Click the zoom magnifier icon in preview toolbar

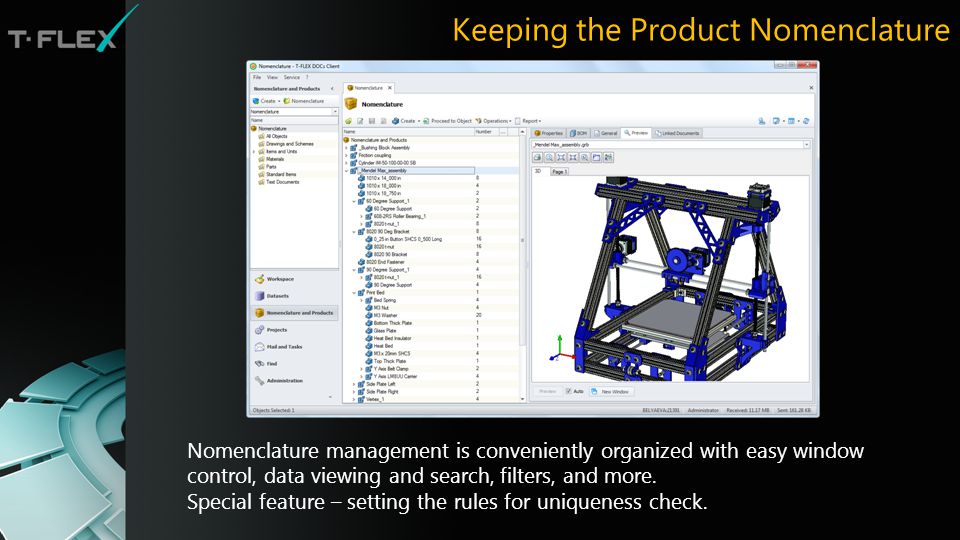[549, 157]
